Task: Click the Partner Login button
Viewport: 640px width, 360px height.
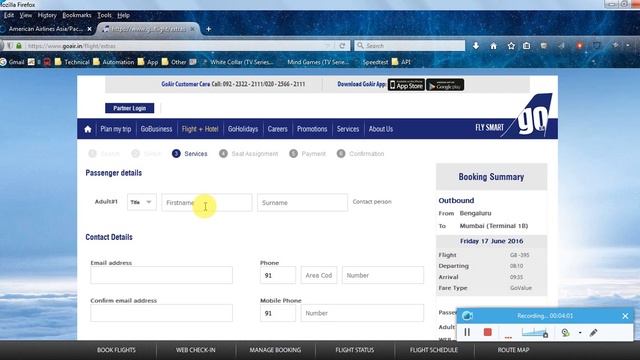Action: pyautogui.click(x=129, y=108)
